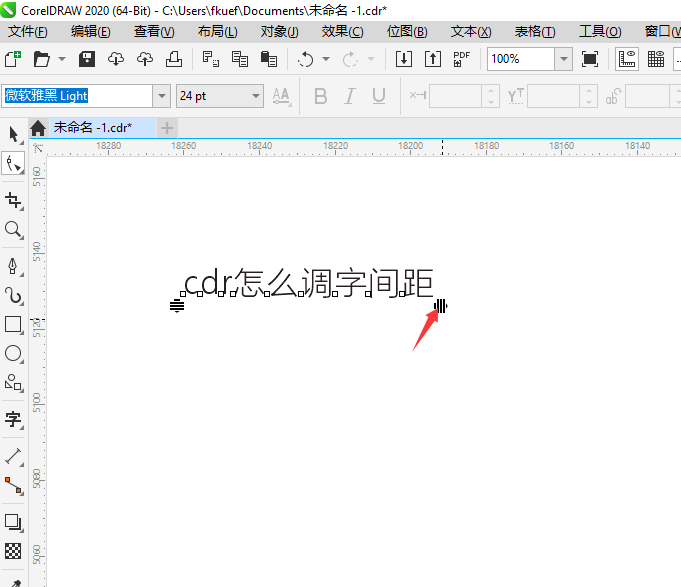This screenshot has height=587, width=681.
Task: Open the 查看(V) menu
Action: [x=154, y=32]
